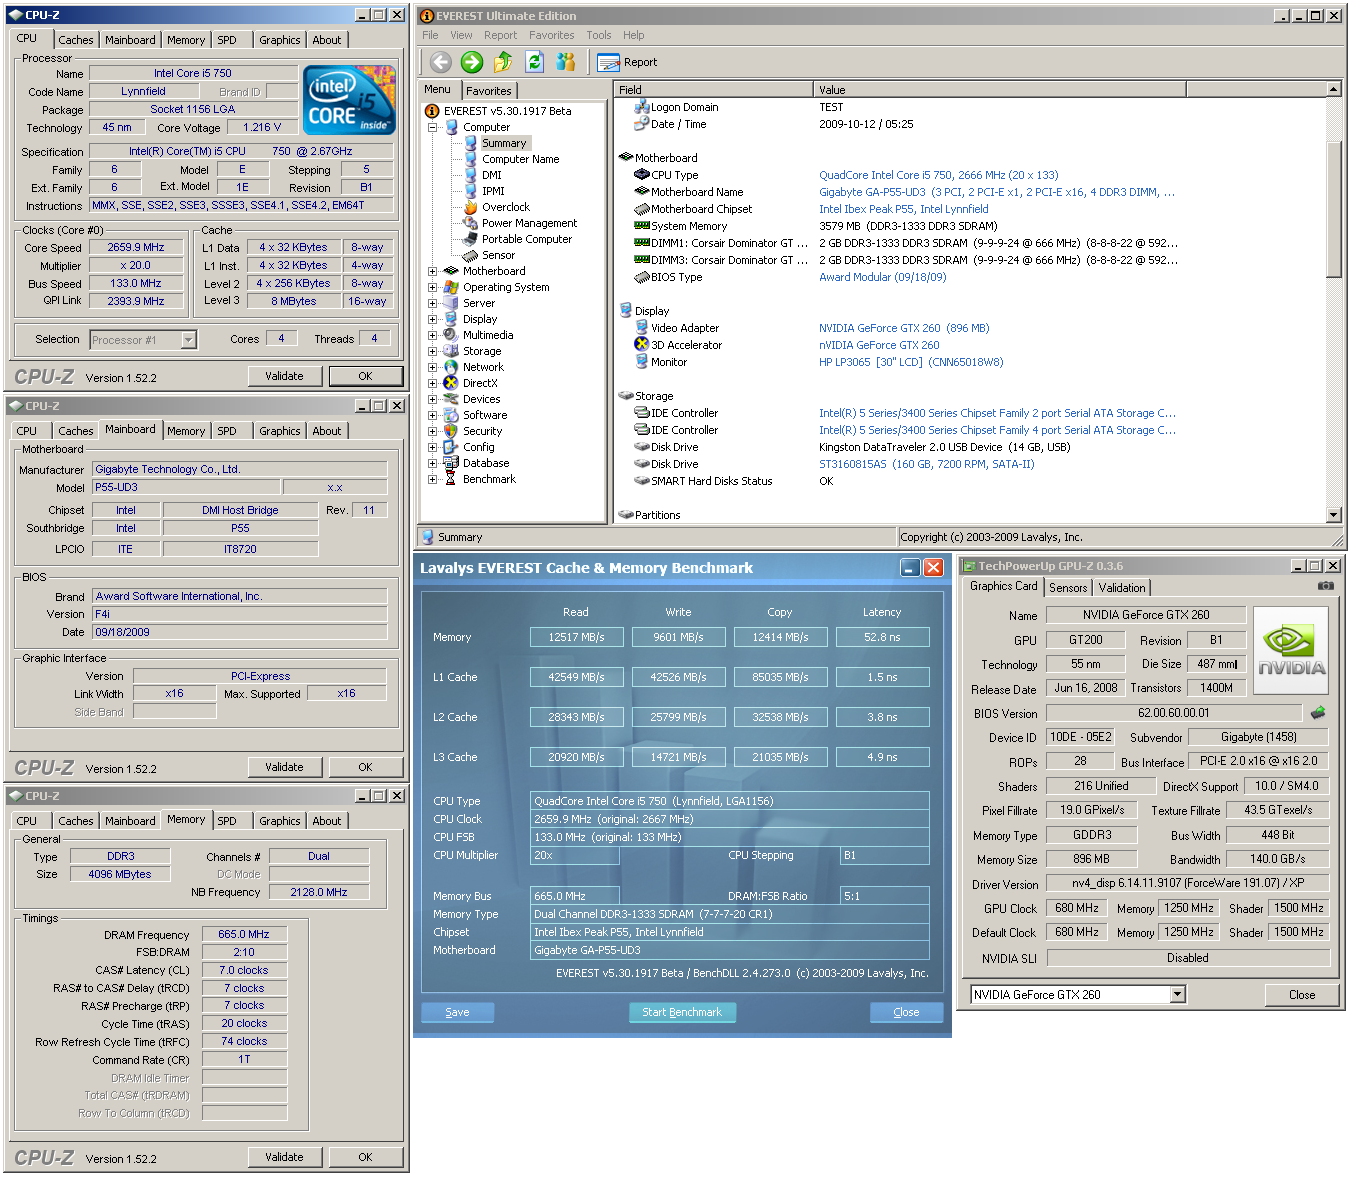The width and height of the screenshot is (1351, 1177).
Task: Click the Refresh icon in EVEREST toolbar
Action: pyautogui.click(x=535, y=62)
